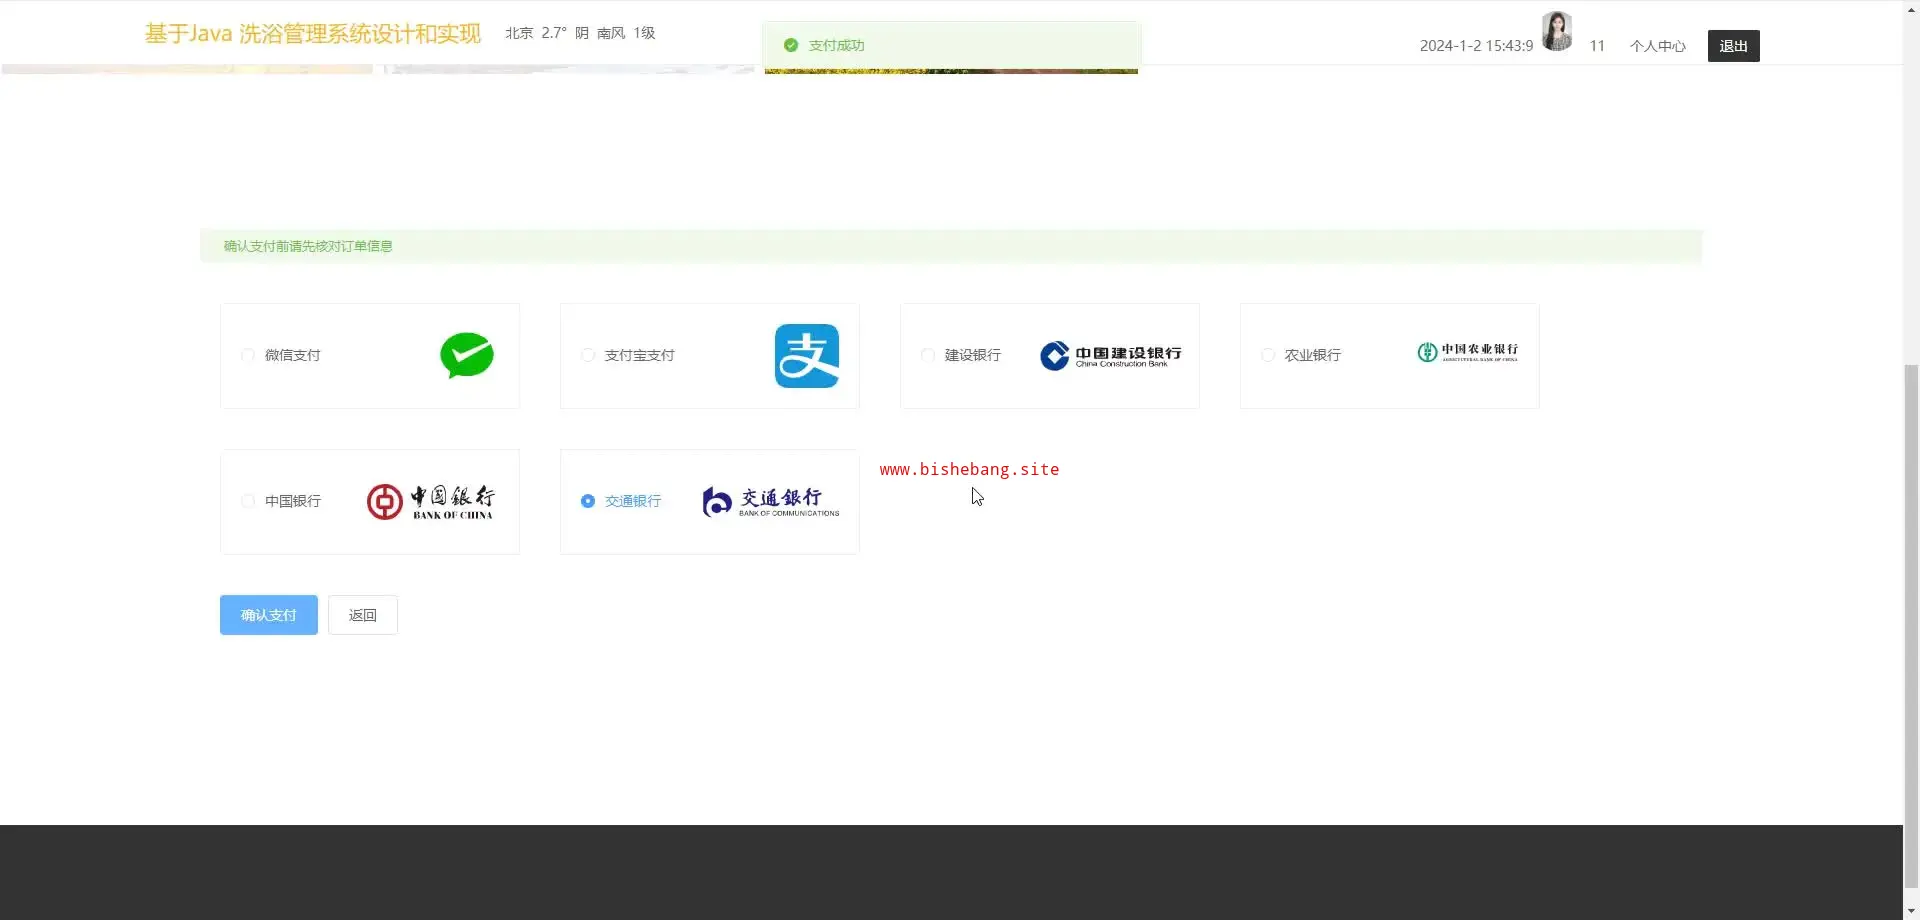The image size is (1920, 920).
Task: Click the page vertical scrollbar thumb
Action: point(1911,625)
